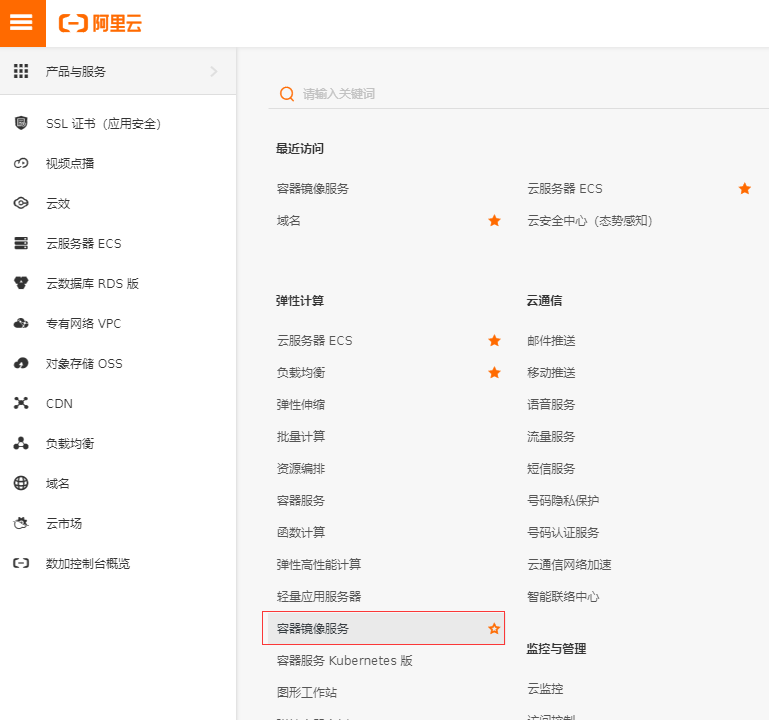Open 函数计算

tap(301, 533)
